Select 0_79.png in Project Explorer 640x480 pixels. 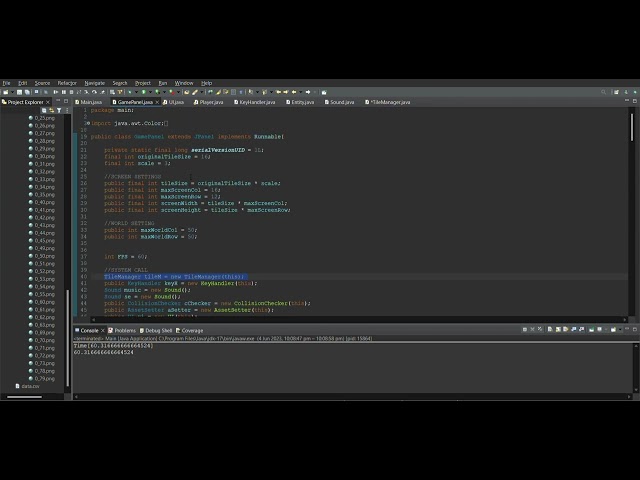pos(42,379)
